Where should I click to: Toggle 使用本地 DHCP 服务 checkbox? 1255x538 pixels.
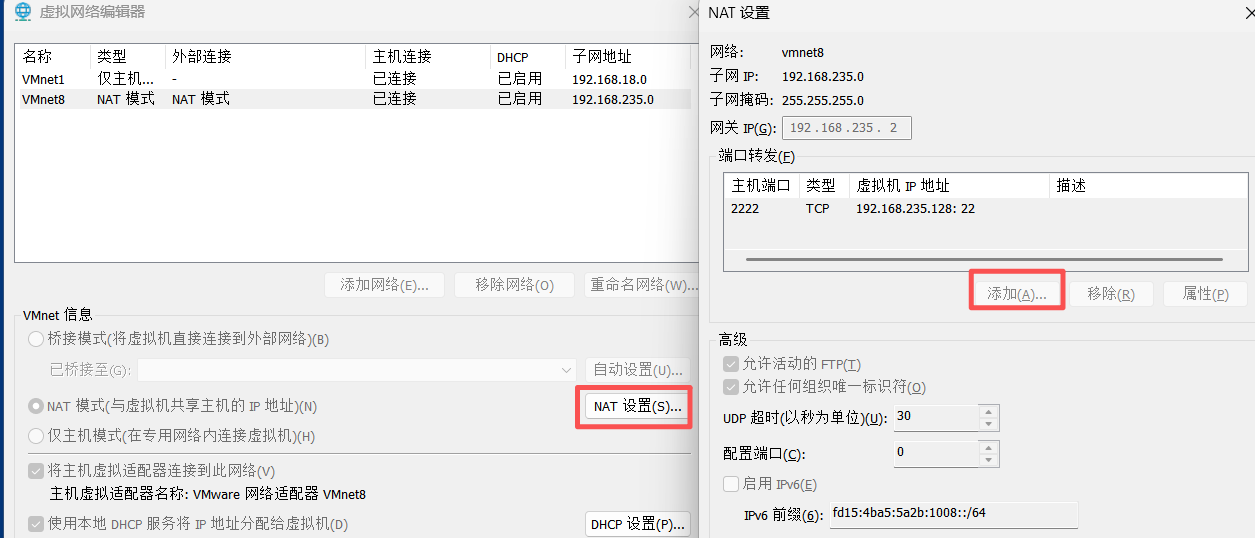(37, 524)
